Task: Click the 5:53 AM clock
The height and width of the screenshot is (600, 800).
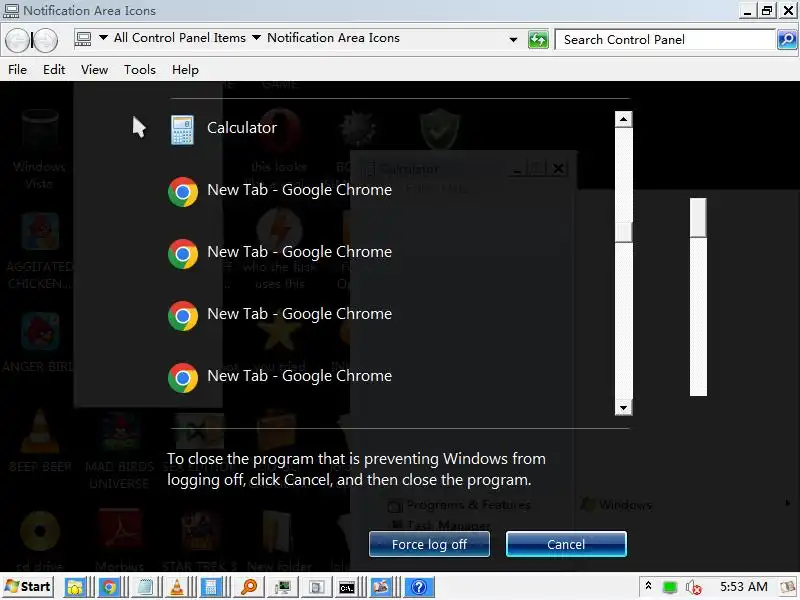Action: [x=743, y=587]
